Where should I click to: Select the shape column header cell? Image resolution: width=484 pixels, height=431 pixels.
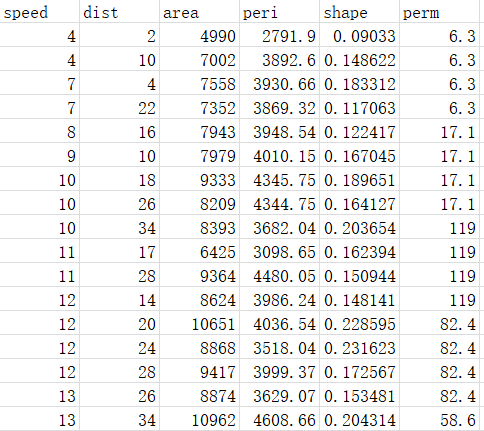[359, 12]
